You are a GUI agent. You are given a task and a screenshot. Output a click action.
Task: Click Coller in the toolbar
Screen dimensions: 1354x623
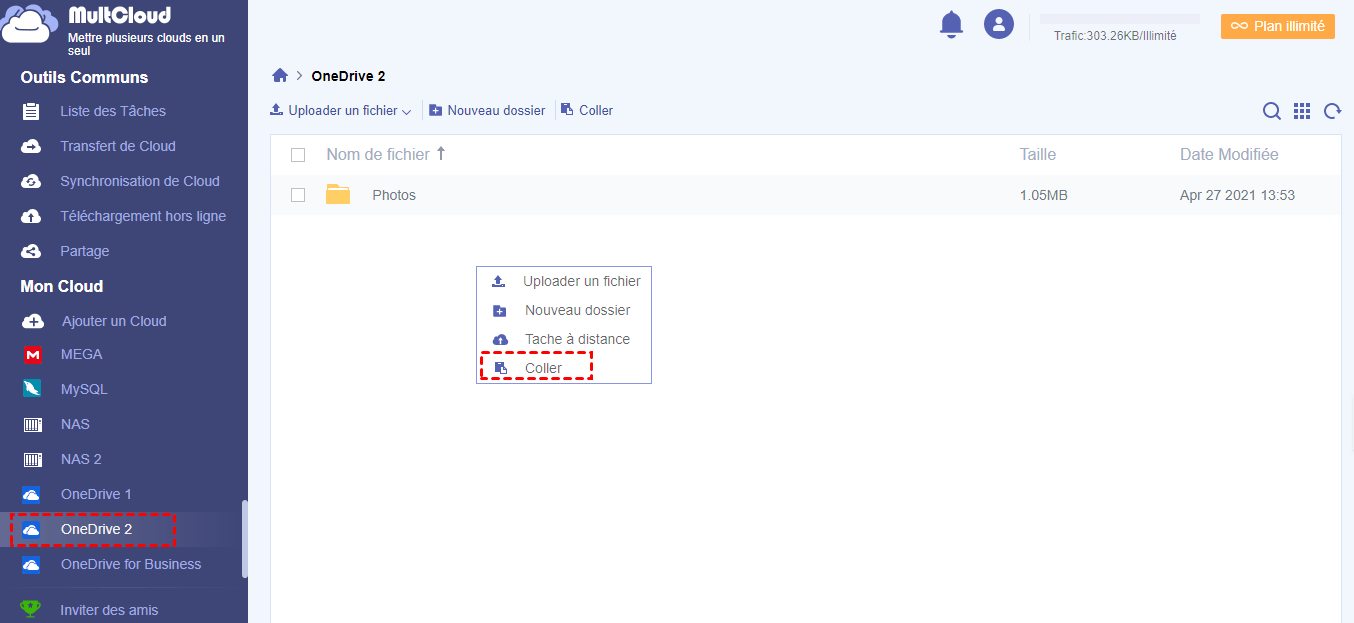(587, 111)
